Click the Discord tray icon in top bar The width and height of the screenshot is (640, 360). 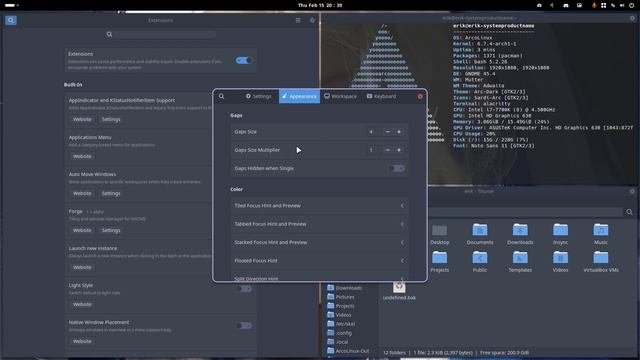coord(566,5)
